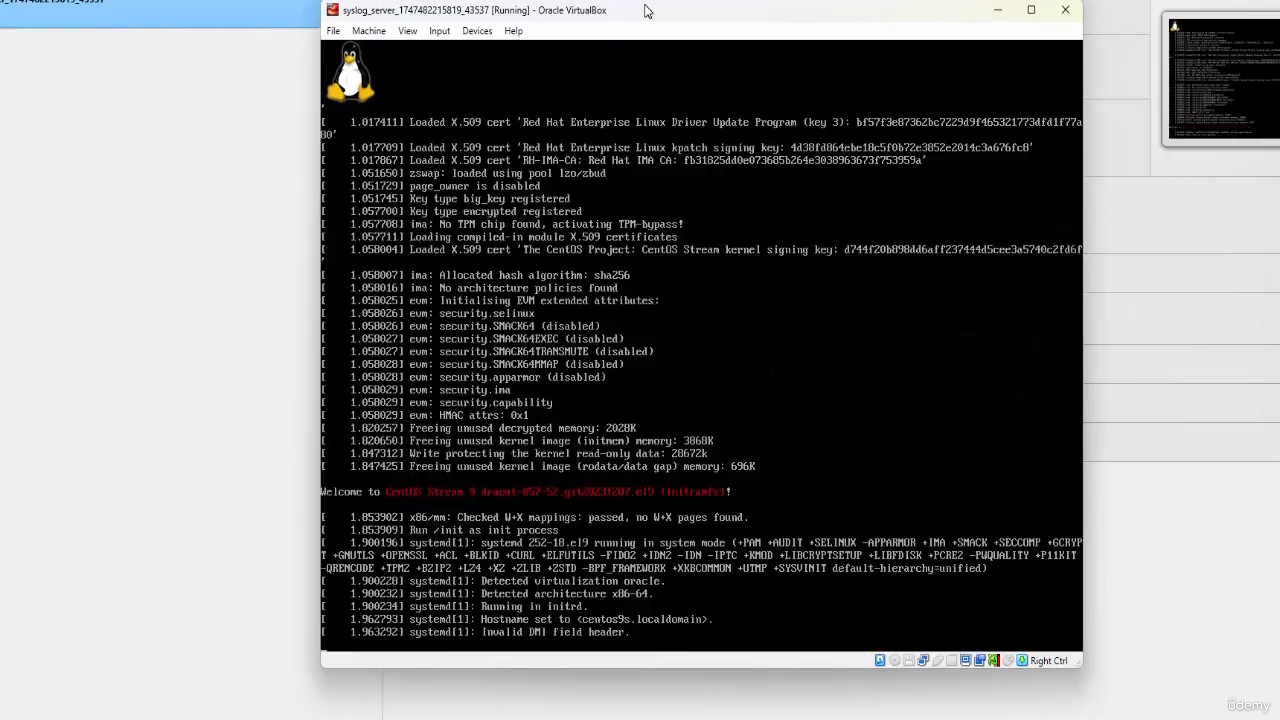Open the Input menu
Screen dimensions: 1280x720
click(439, 31)
